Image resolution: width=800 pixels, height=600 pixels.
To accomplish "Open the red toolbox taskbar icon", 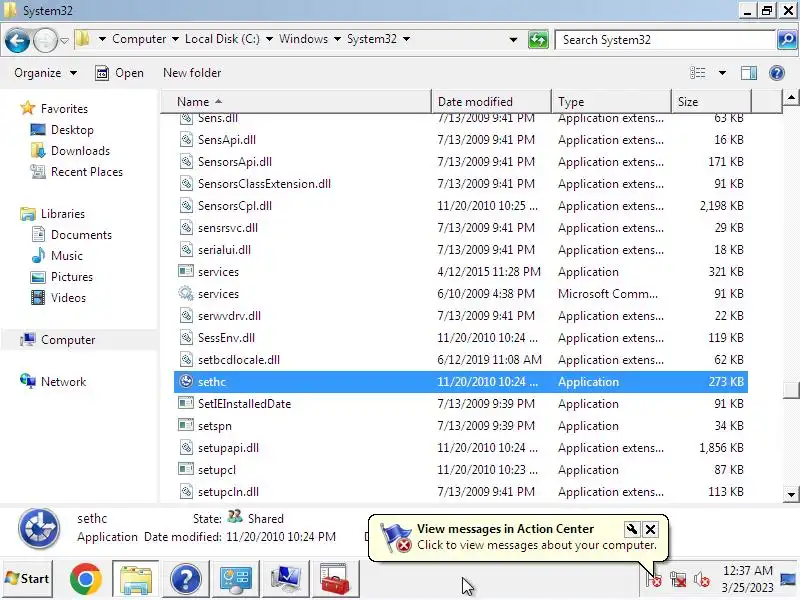I will [334, 579].
